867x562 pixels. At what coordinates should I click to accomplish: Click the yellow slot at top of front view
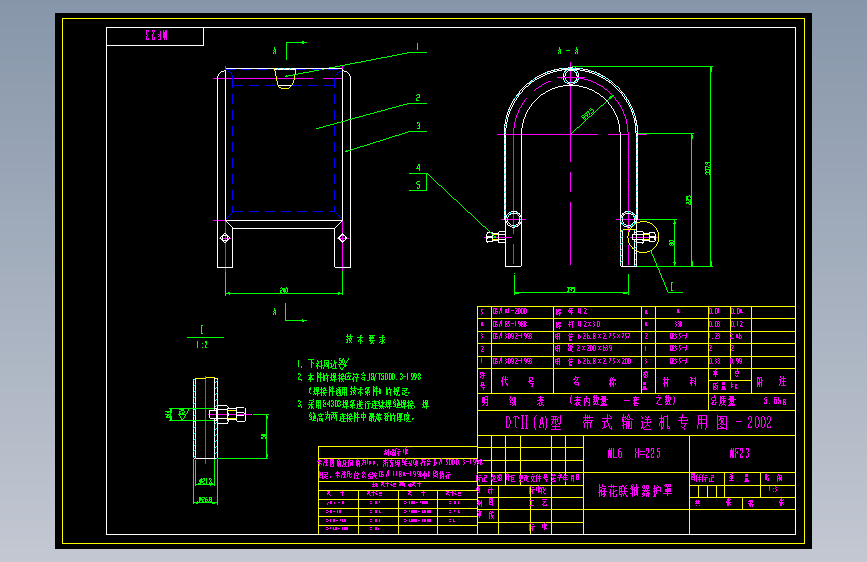[x=285, y=79]
